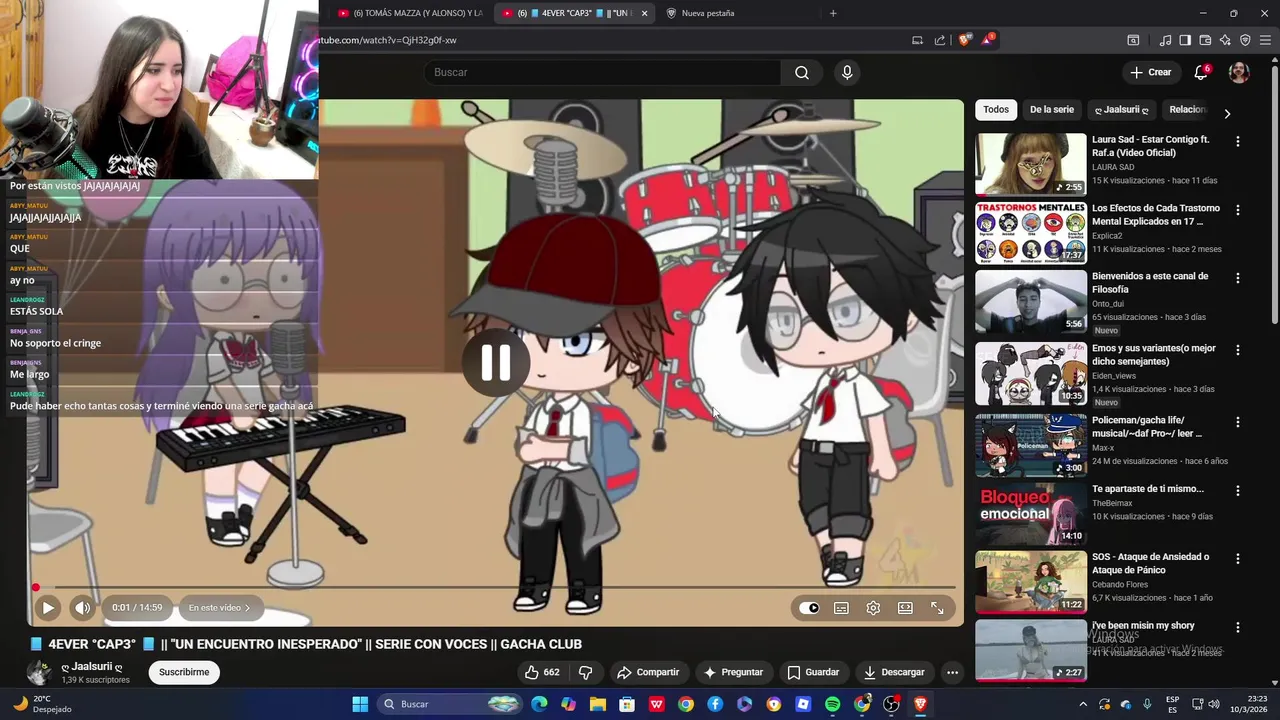
Task: Mute the video using the volume icon
Action: pos(82,607)
